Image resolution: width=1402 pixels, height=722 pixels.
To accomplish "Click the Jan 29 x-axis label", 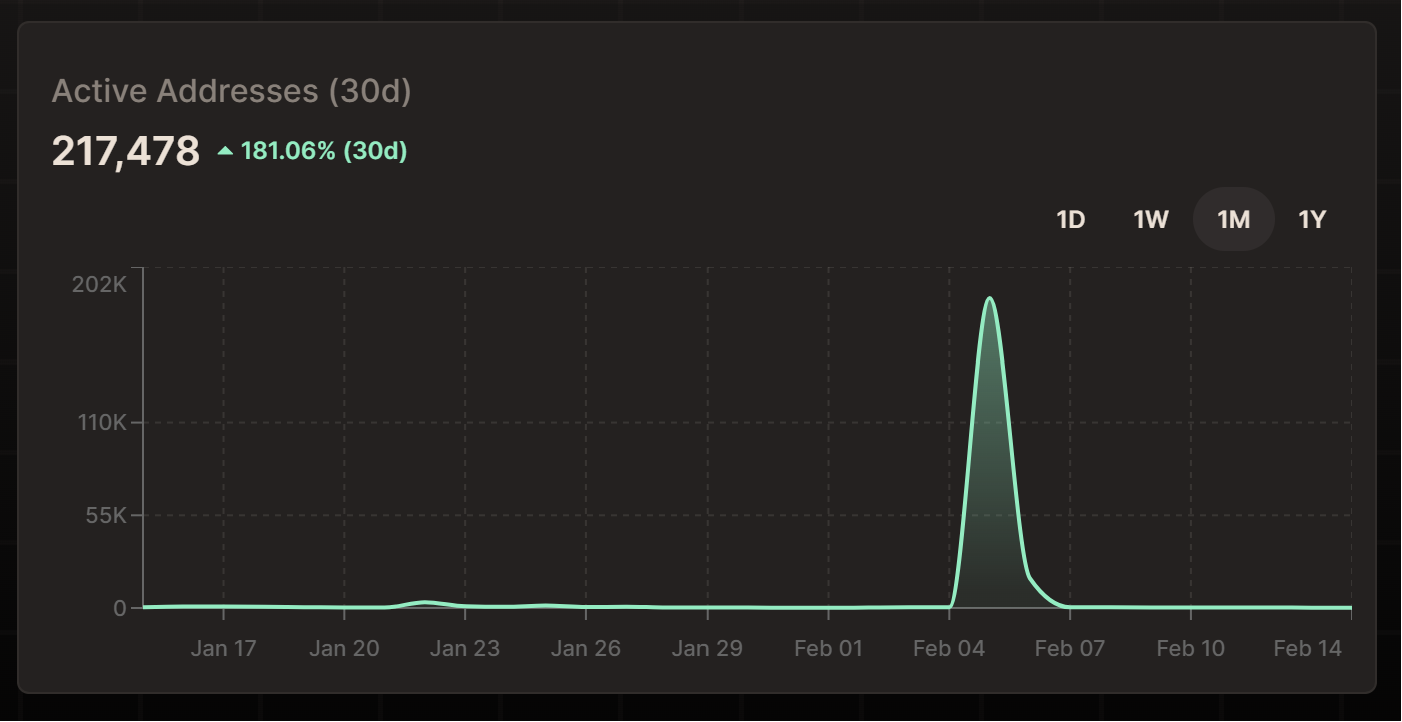I will coord(707,648).
